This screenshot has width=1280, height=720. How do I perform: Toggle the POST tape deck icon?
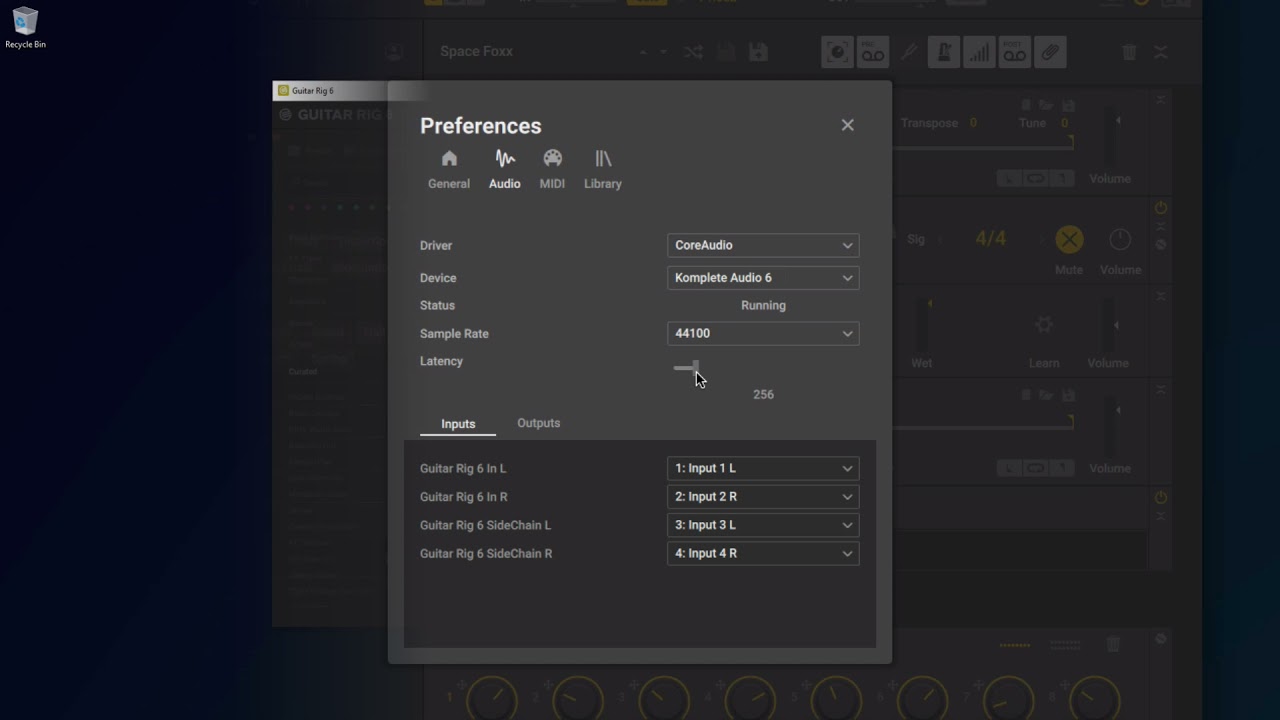1015,52
